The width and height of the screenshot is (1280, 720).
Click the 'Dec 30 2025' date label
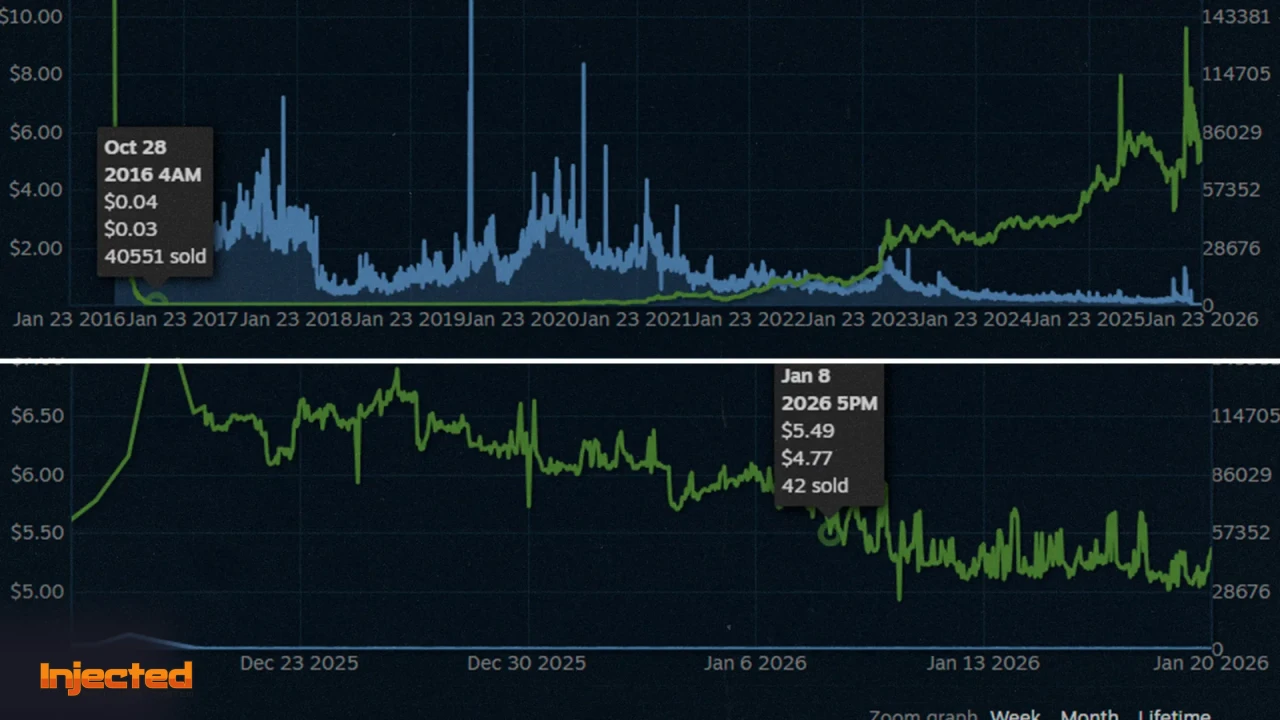527,663
